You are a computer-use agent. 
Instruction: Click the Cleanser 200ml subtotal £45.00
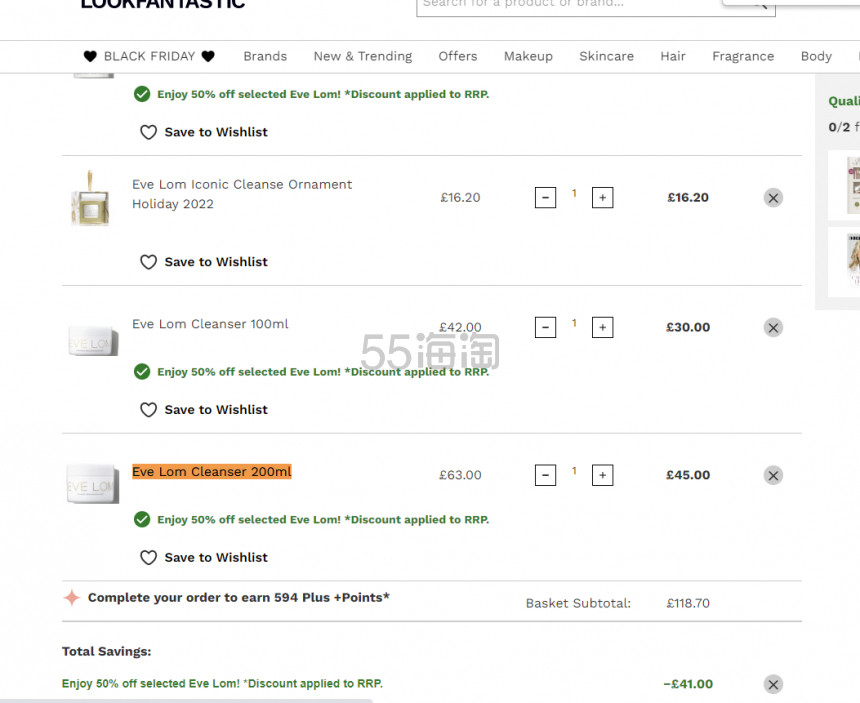coord(688,475)
